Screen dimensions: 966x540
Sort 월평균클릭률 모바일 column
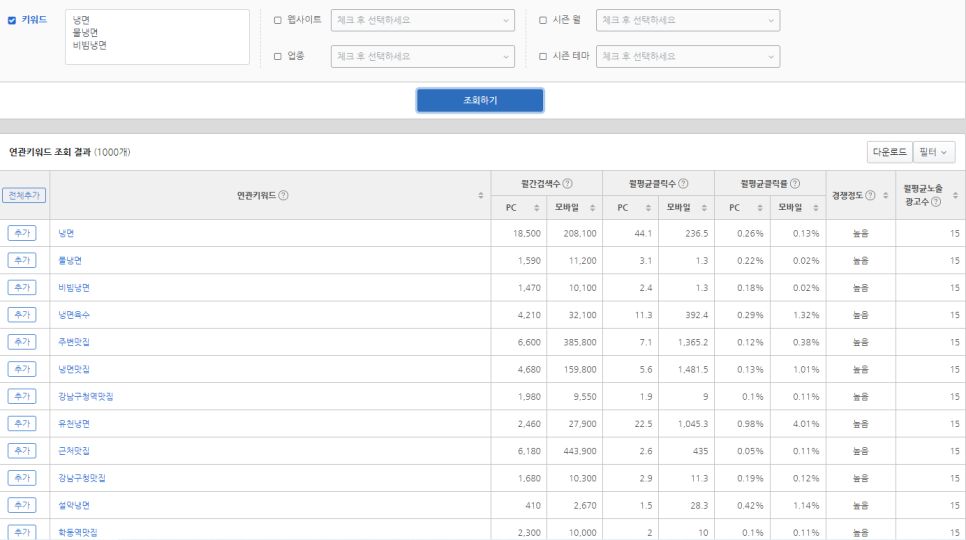[x=816, y=208]
